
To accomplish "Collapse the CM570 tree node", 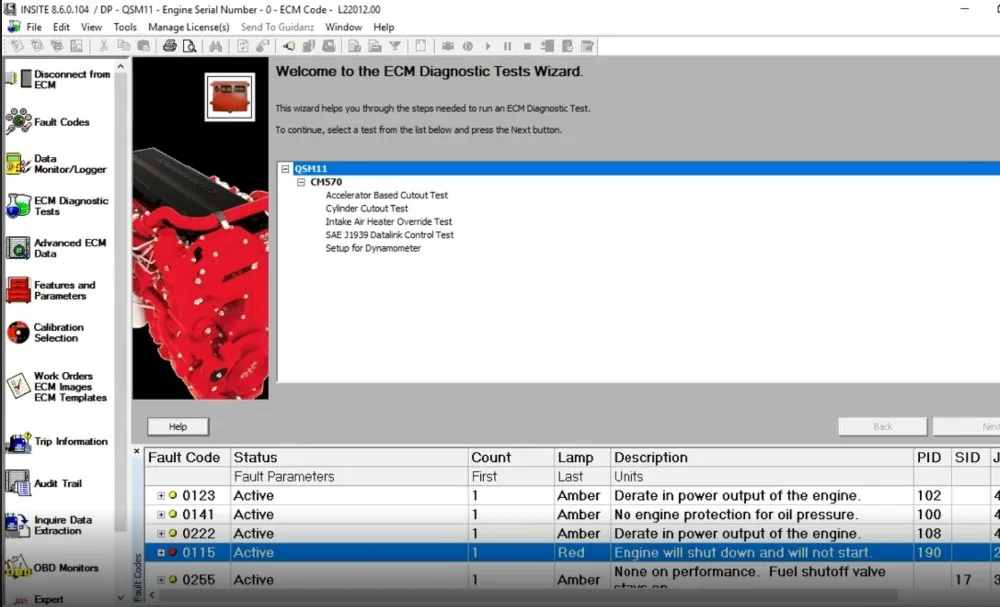I will [301, 182].
